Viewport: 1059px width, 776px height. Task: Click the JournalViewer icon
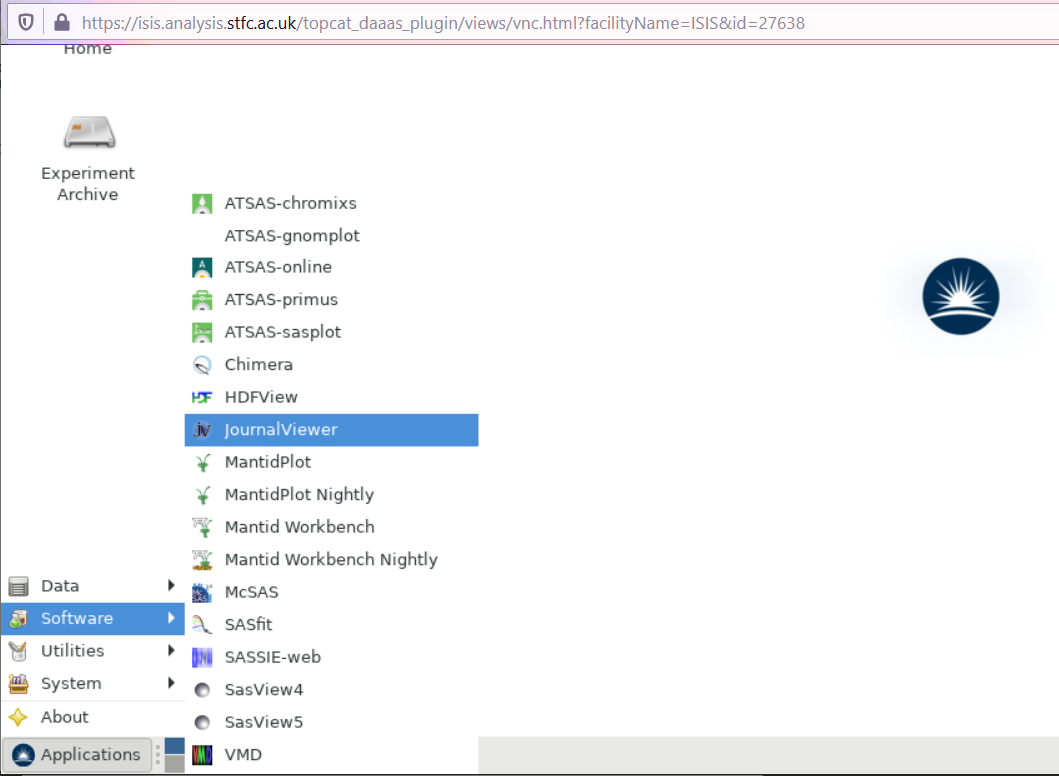[202, 430]
